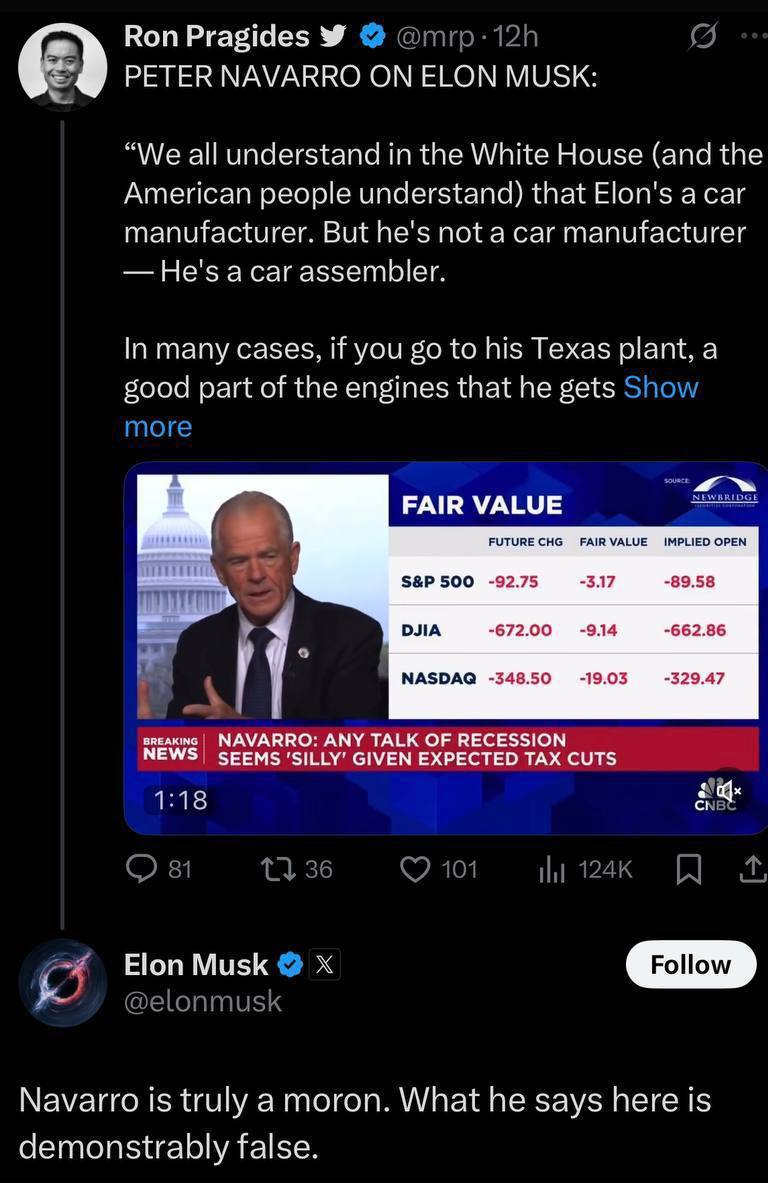768x1183 pixels.
Task: Click the blue verified badge beside Ron Pragides
Action: [374, 37]
